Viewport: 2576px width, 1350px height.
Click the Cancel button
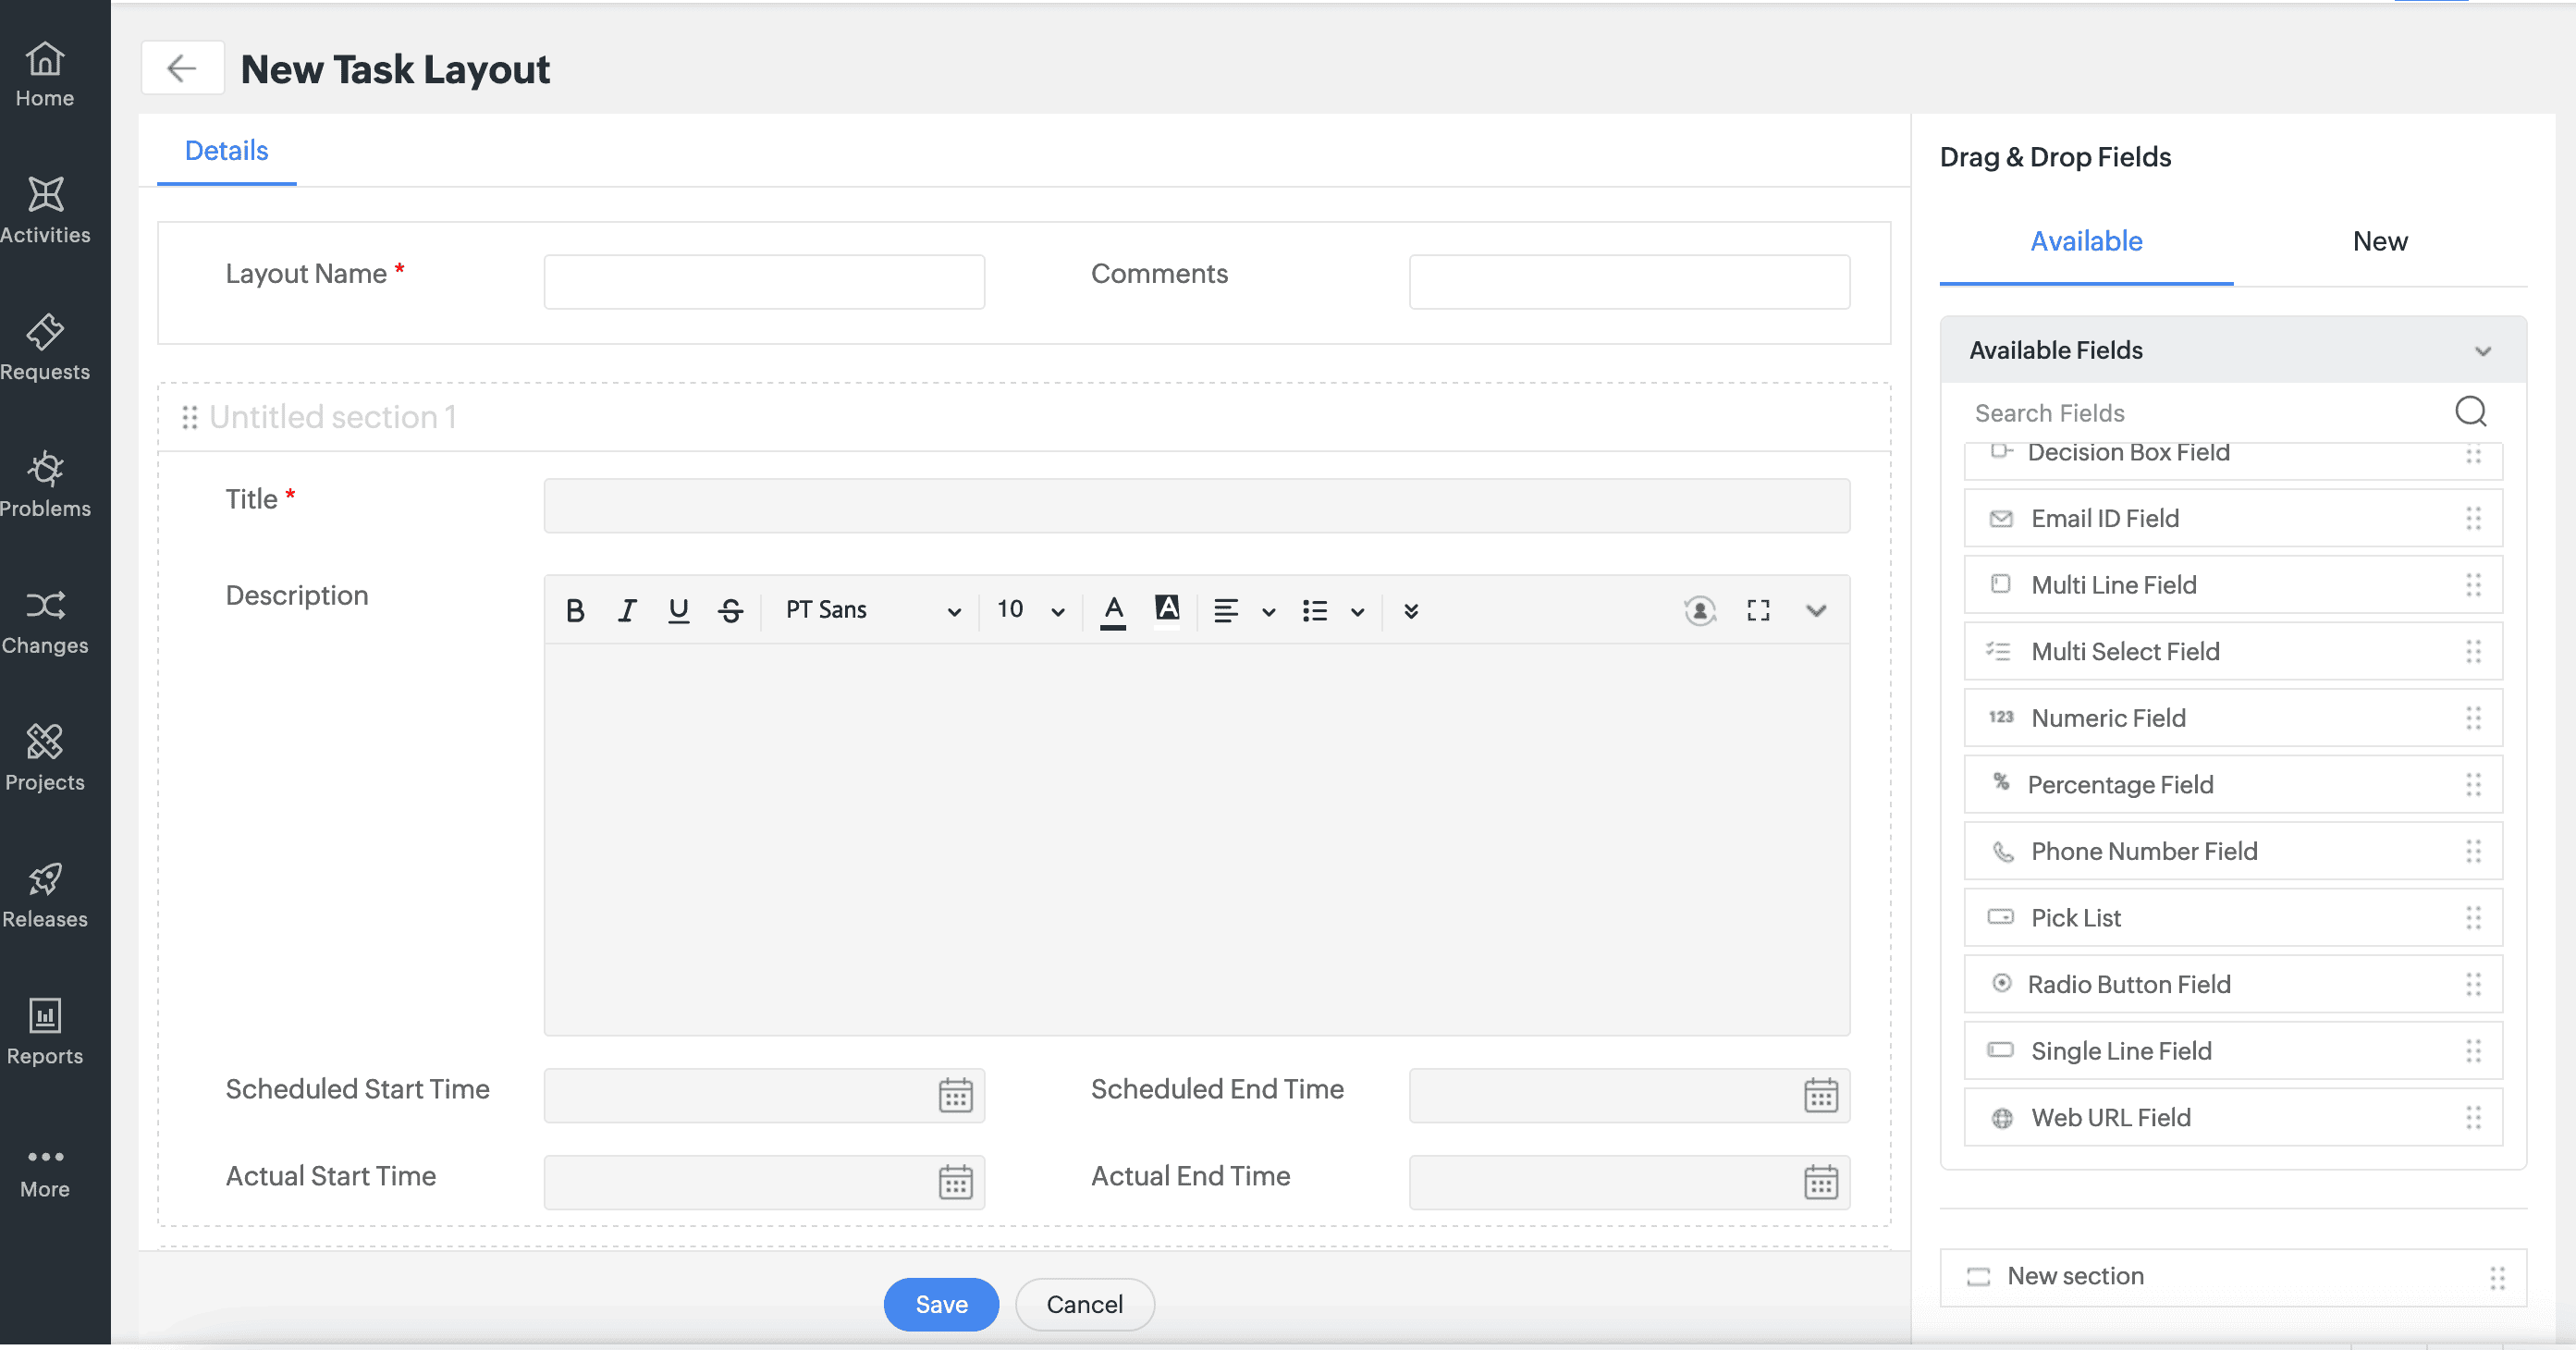pos(1084,1304)
